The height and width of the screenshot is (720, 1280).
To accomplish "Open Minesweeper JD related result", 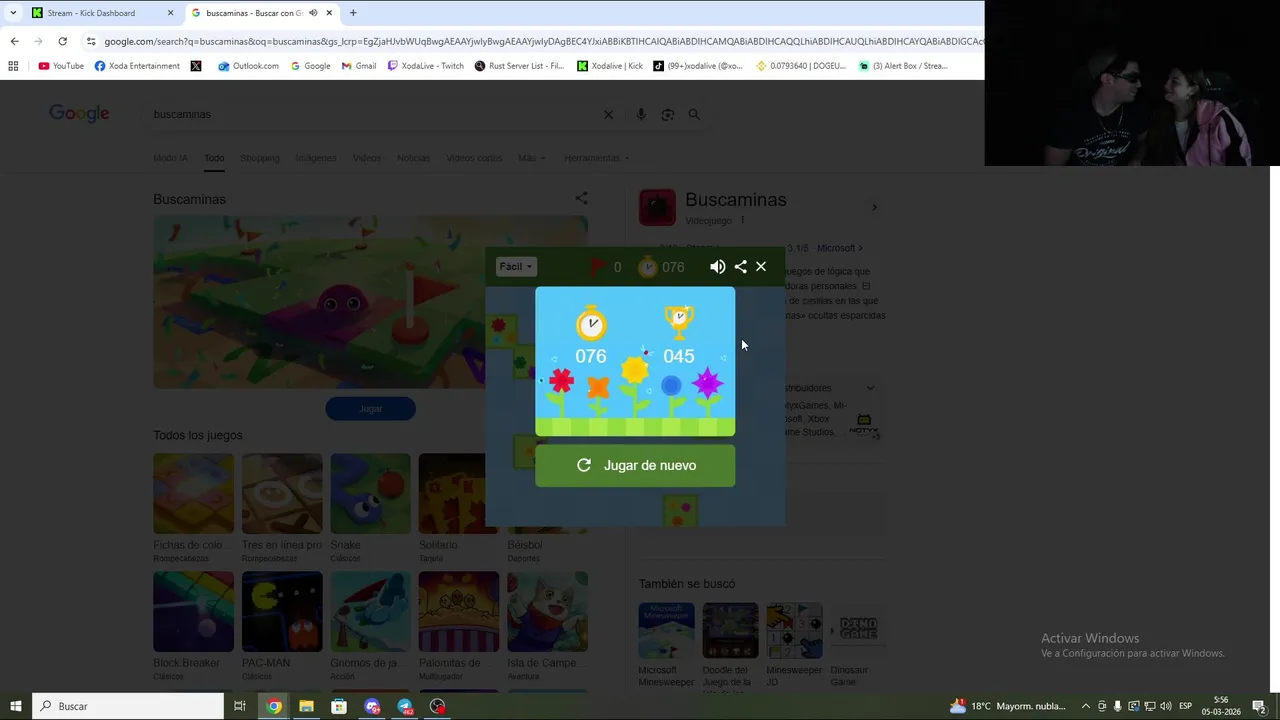I will (794, 645).
